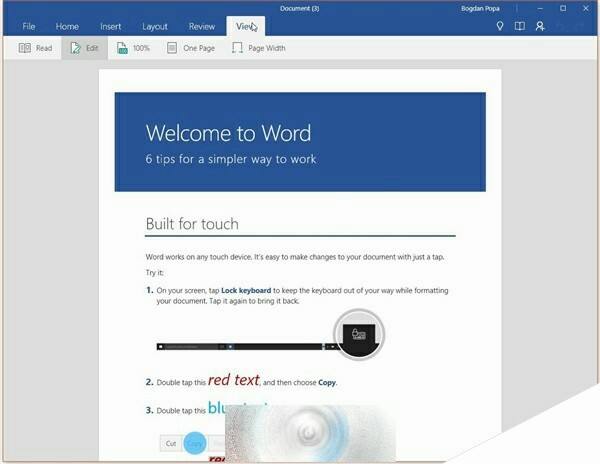The width and height of the screenshot is (600, 464).
Task: Open the File tab
Action: (29, 26)
